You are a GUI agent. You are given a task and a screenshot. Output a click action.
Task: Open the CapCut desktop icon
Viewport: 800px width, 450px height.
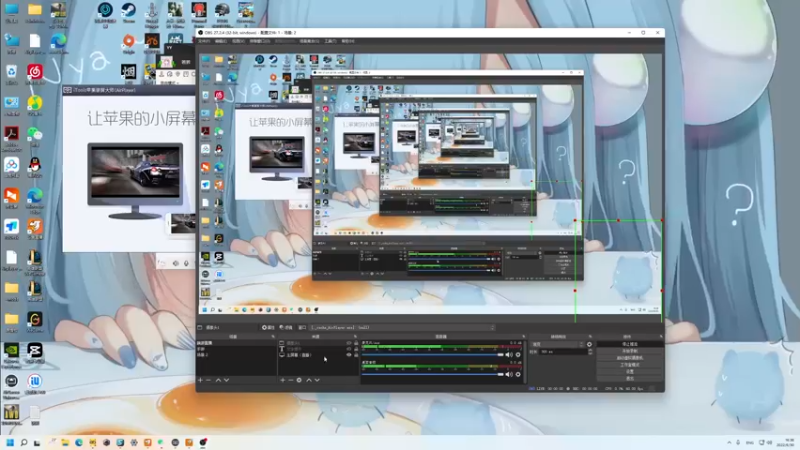[35, 353]
